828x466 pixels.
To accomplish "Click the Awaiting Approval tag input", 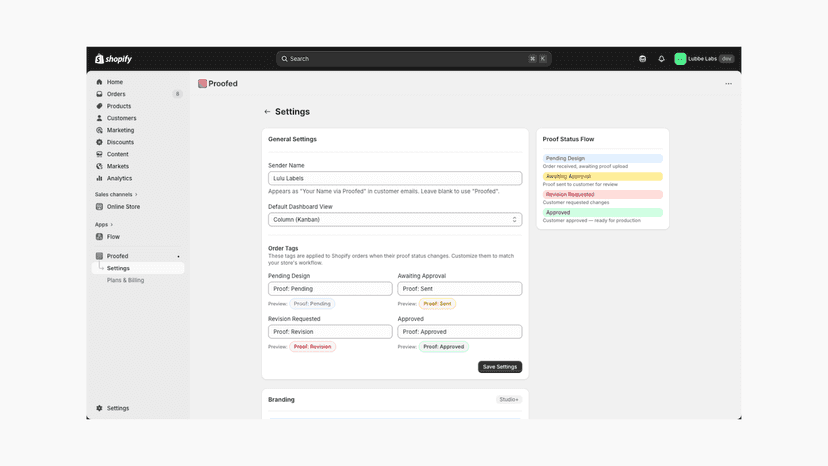I will tap(460, 288).
